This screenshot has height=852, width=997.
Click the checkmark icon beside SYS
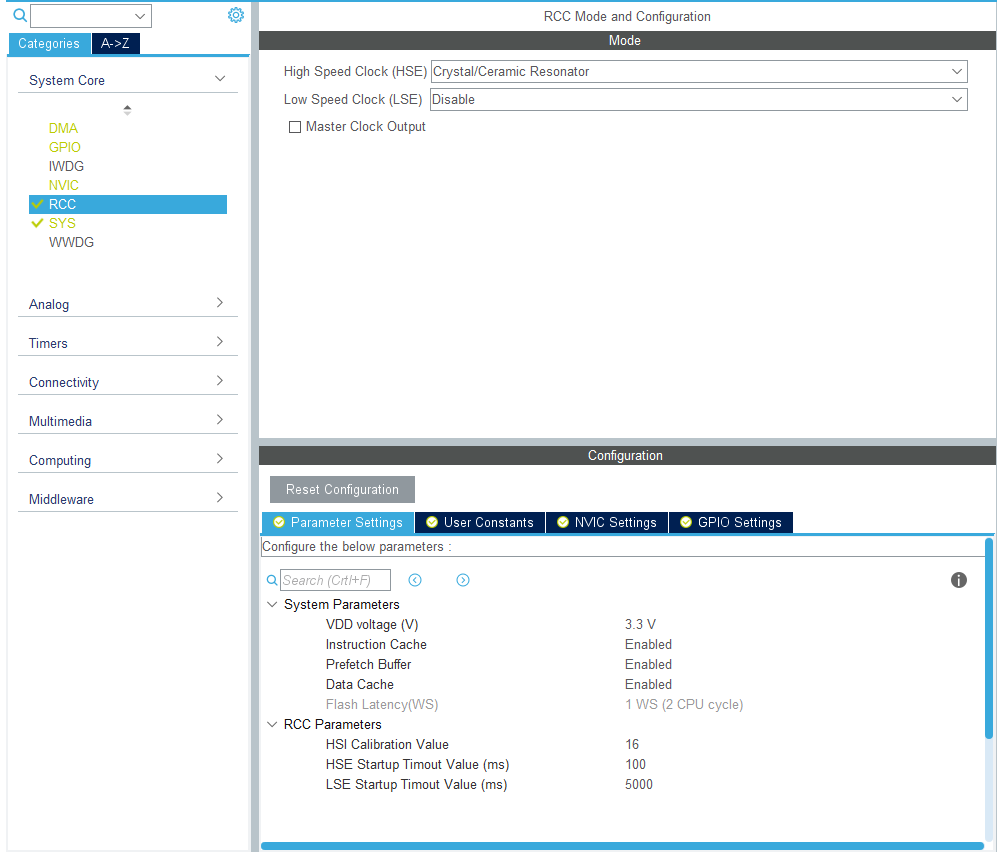37,223
